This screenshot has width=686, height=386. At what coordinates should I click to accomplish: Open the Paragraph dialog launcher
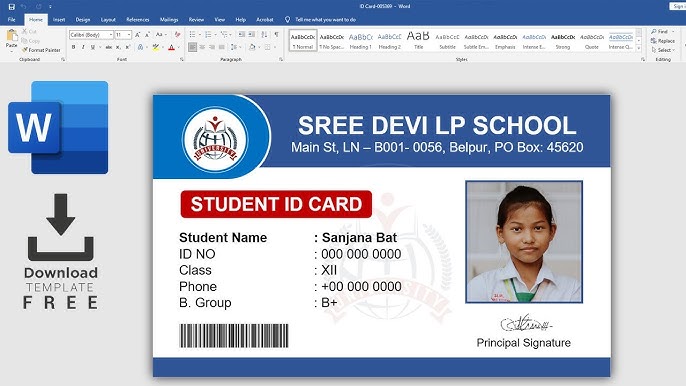pos(280,59)
